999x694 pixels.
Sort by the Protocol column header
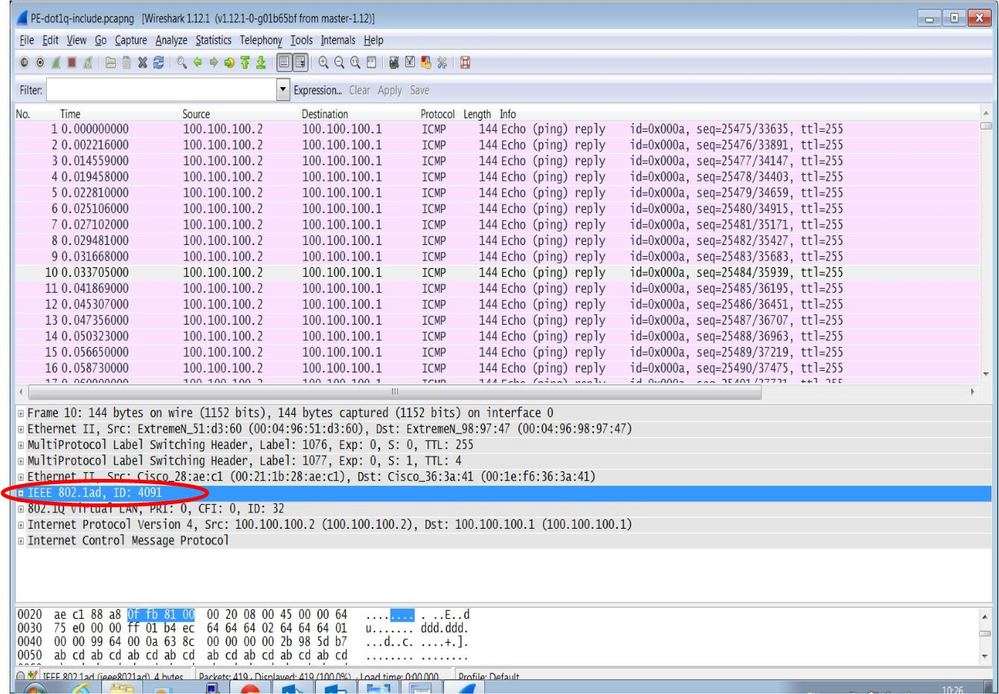coord(438,114)
